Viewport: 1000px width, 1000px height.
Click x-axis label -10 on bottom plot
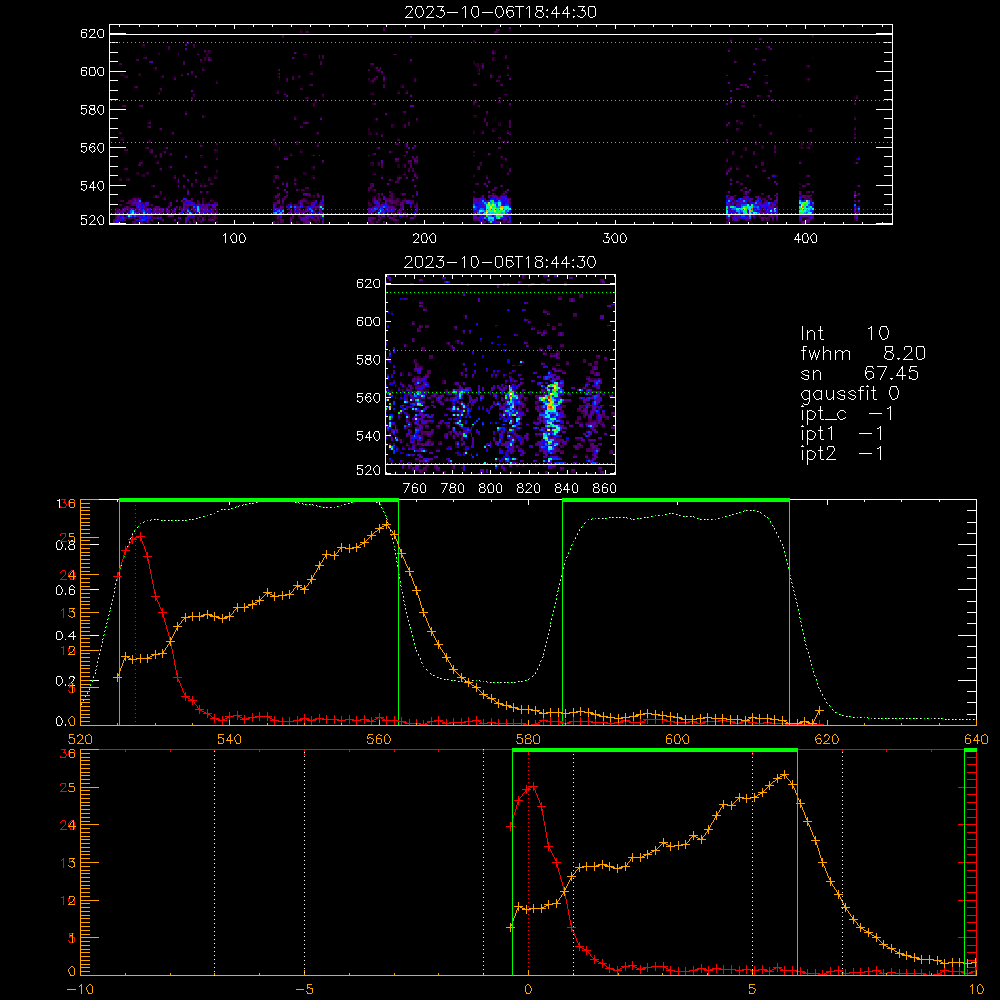[80, 990]
